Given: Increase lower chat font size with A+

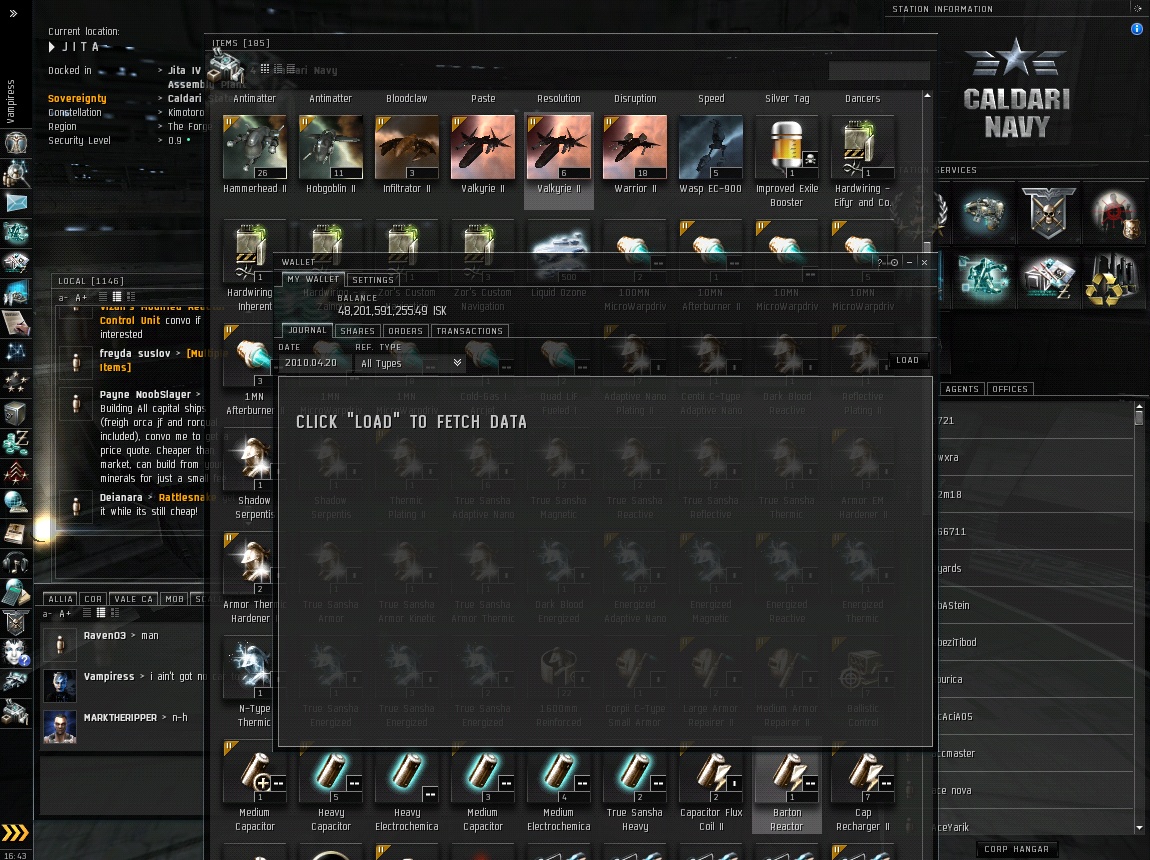Looking at the screenshot, I should (65, 614).
